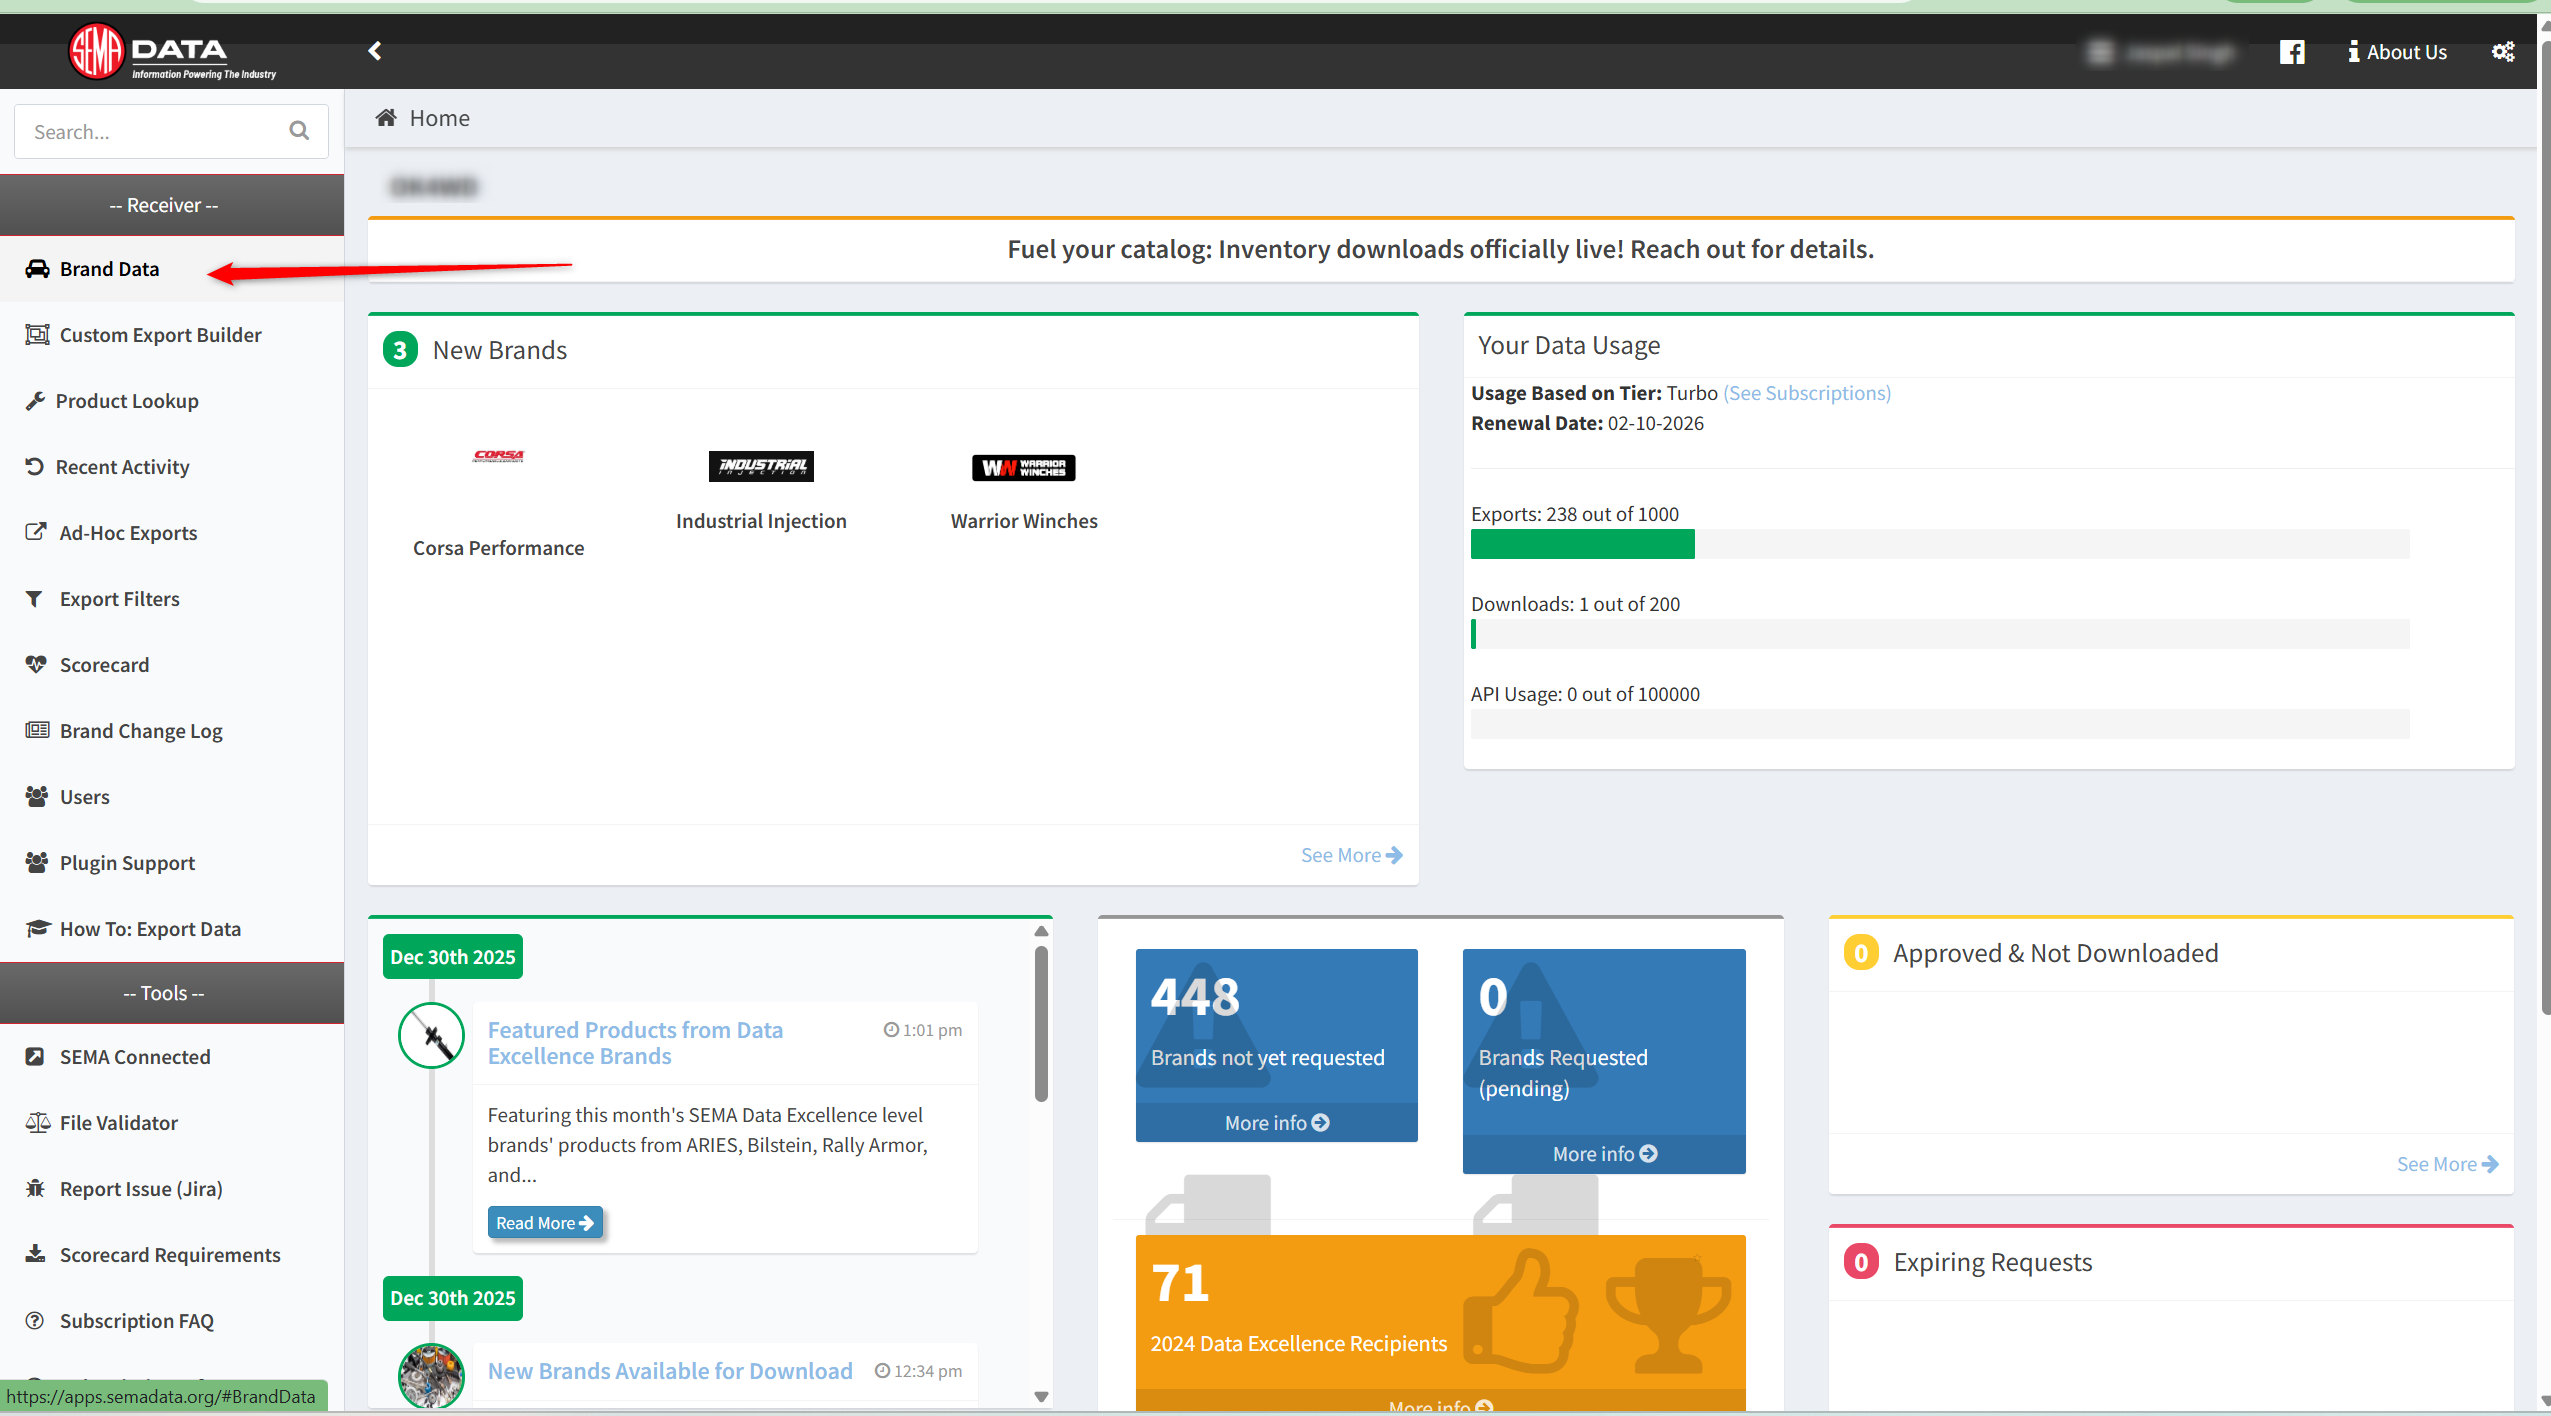The image size is (2551, 1416).
Task: Open More info for Brands not yet requested
Action: (x=1276, y=1122)
